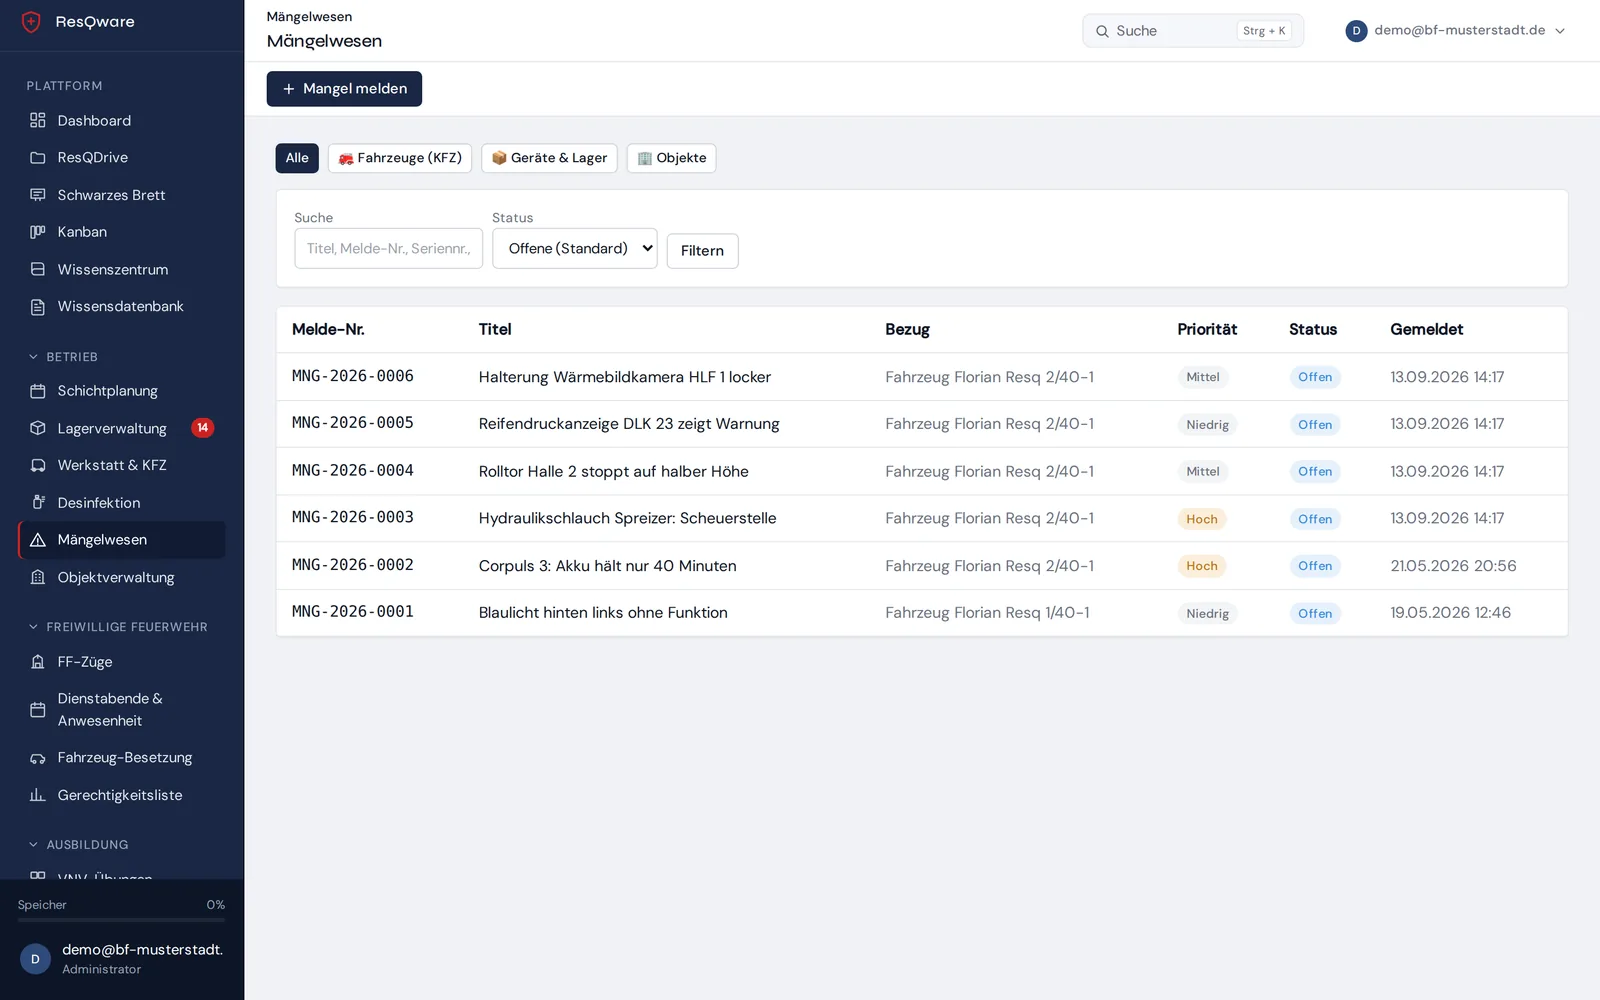Open Hydraulikschlauch Spreizer: Scheuerstelle entry
Screen dimensions: 1600x1000
pos(627,518)
